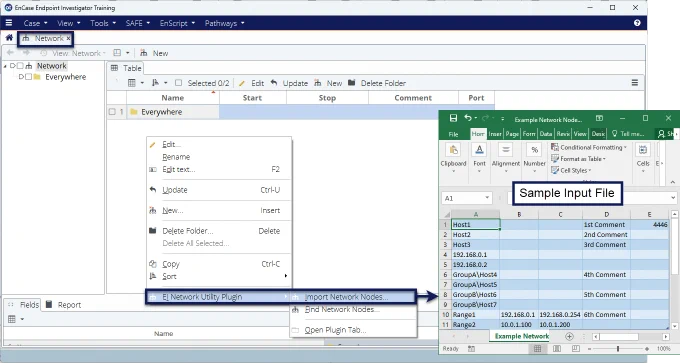The image size is (680, 363).
Task: Open the Case menu
Action: coord(36,23)
